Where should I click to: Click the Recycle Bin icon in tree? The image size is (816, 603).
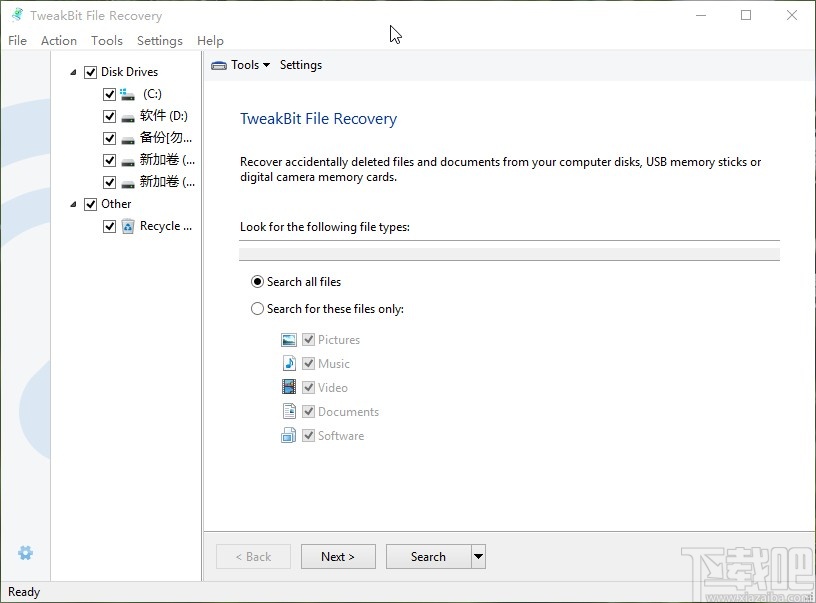tap(128, 226)
